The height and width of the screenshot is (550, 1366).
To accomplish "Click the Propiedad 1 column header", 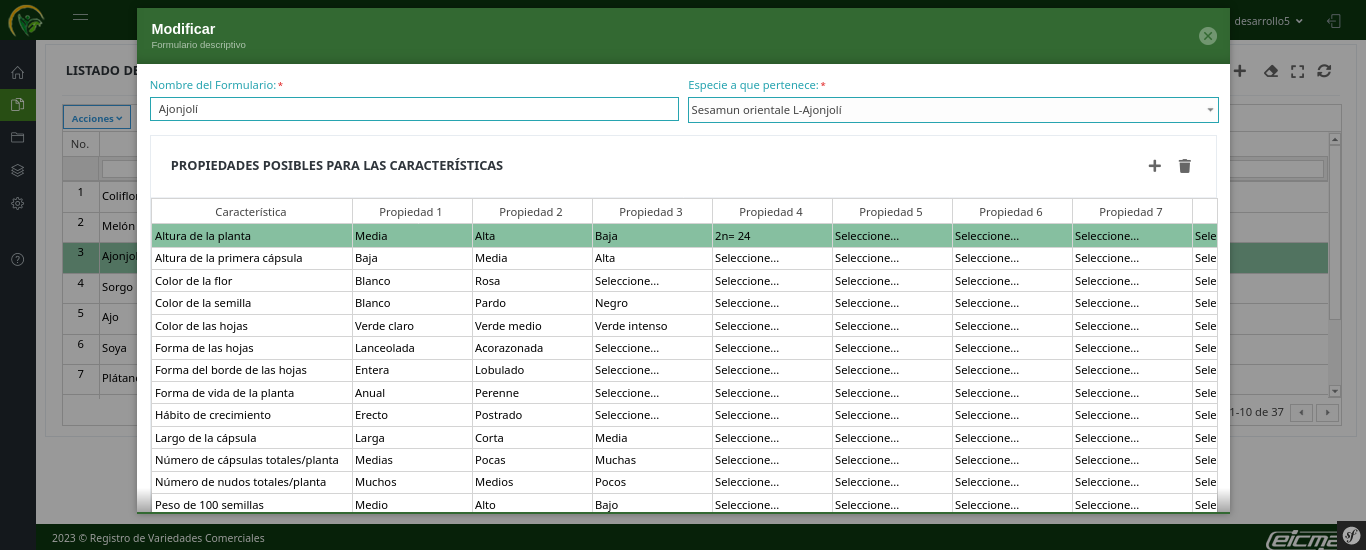I will point(411,212).
